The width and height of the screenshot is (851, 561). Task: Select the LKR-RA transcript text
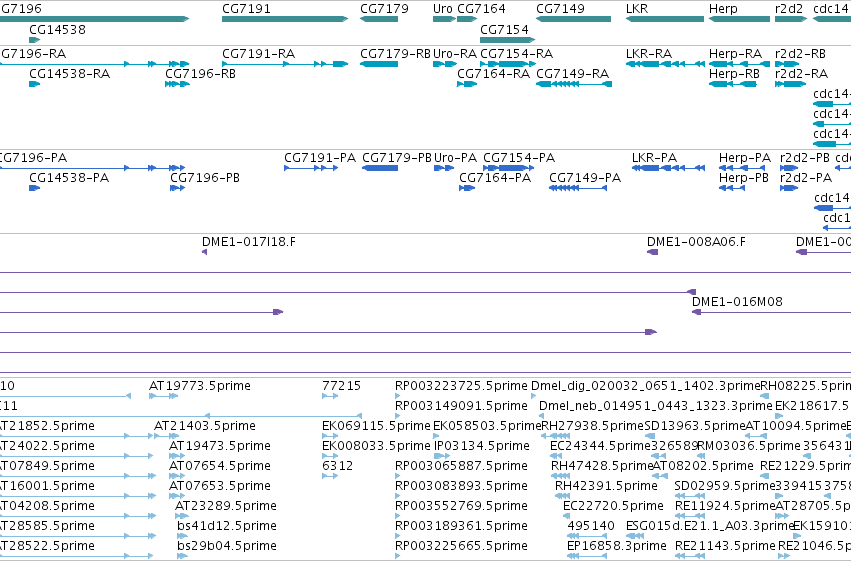point(649,54)
